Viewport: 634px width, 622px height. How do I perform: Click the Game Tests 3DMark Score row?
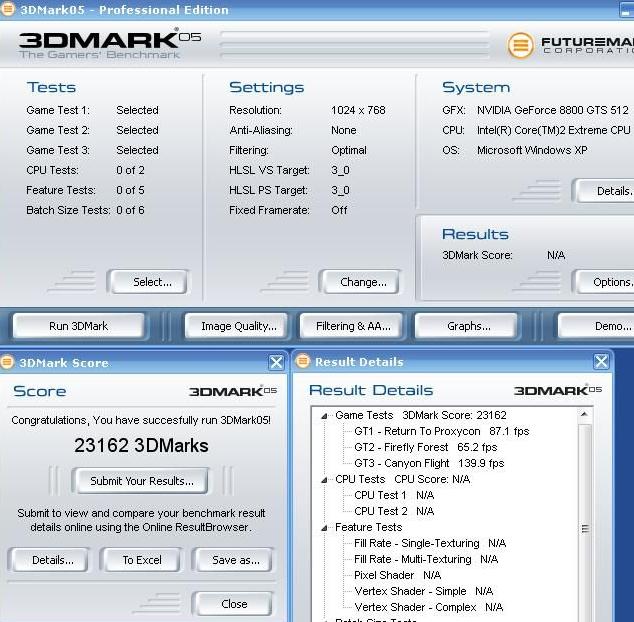[x=421, y=415]
